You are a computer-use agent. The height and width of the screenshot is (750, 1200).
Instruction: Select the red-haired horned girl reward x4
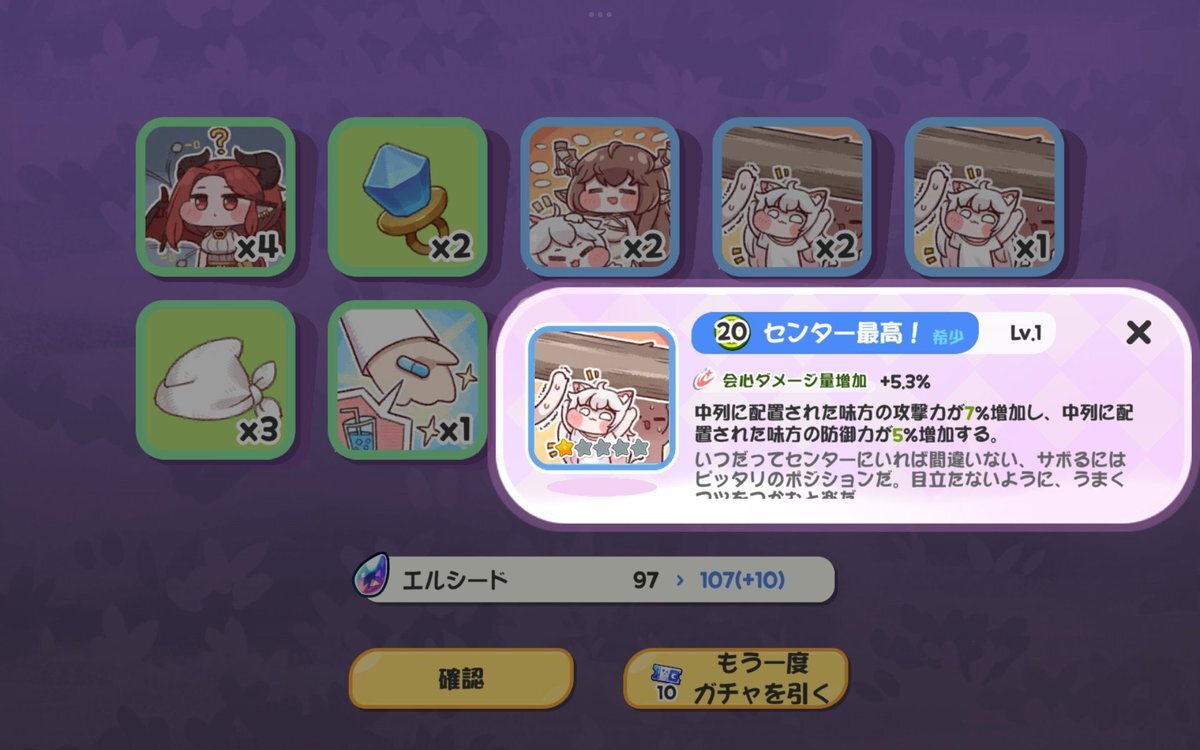pyautogui.click(x=216, y=197)
